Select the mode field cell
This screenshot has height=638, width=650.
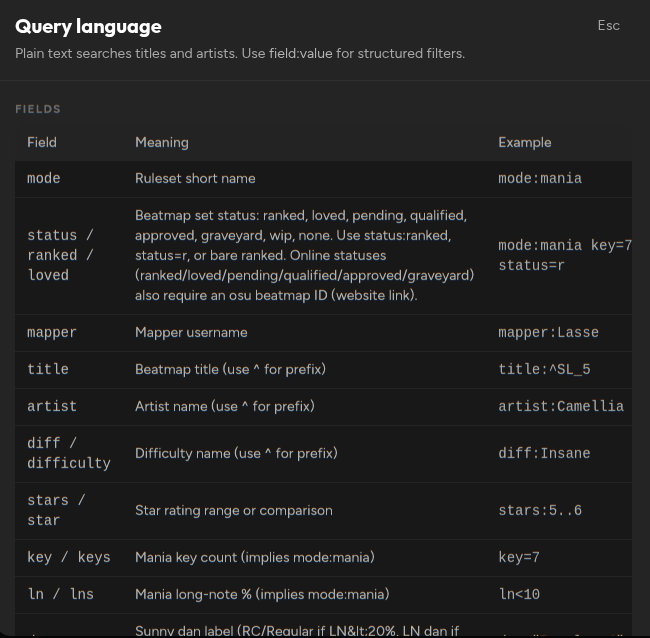pyautogui.click(x=44, y=178)
